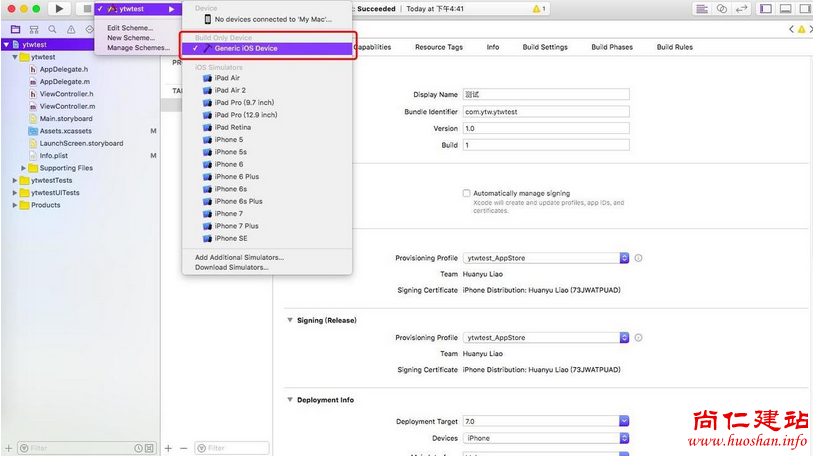Open the Build Settings tab
The width and height of the screenshot is (813, 460).
click(545, 47)
